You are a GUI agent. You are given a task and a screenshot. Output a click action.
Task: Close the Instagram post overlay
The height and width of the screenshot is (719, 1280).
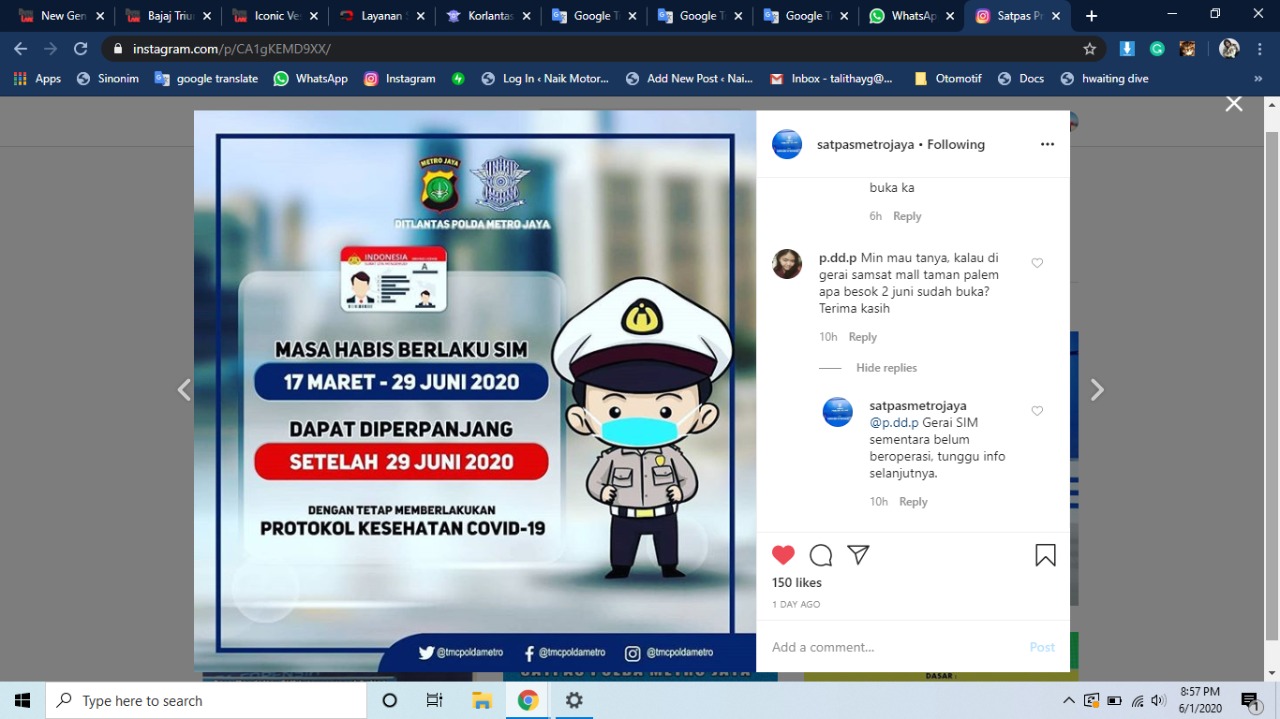point(1234,104)
